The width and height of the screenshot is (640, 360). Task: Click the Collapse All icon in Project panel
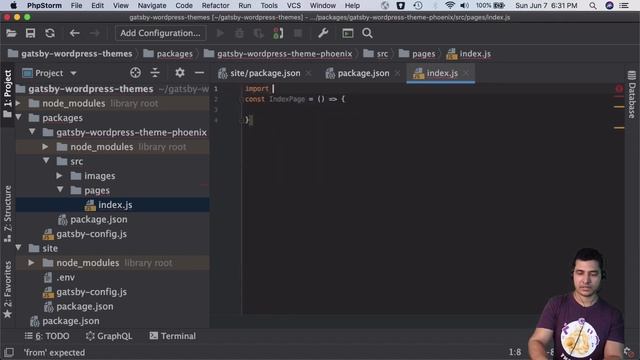pos(155,73)
